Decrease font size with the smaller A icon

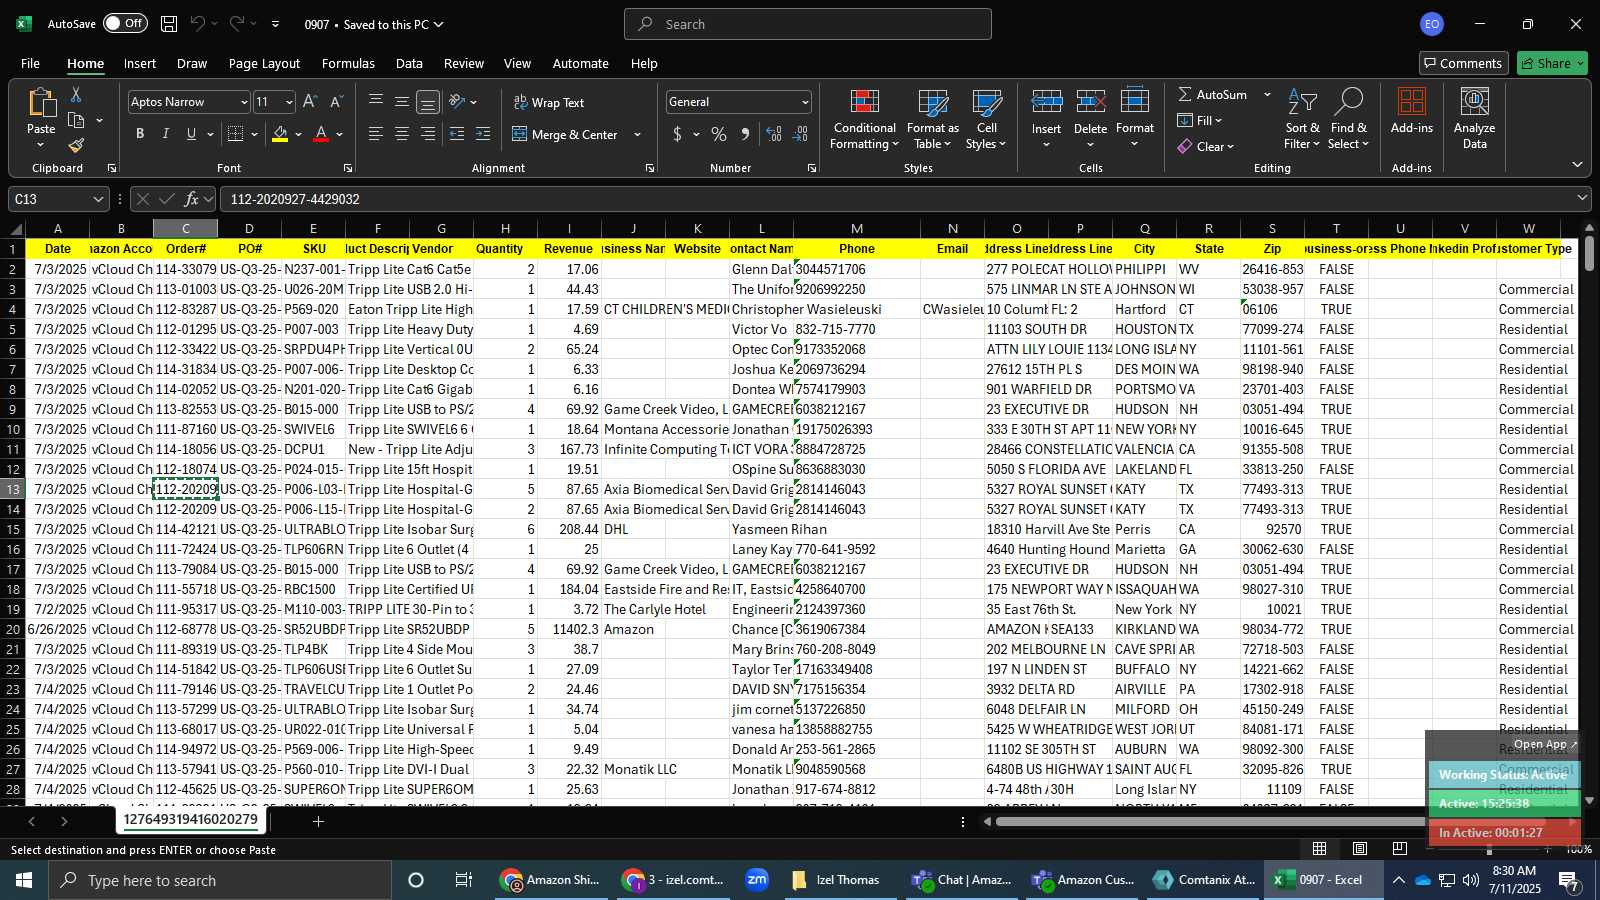pyautogui.click(x=336, y=102)
